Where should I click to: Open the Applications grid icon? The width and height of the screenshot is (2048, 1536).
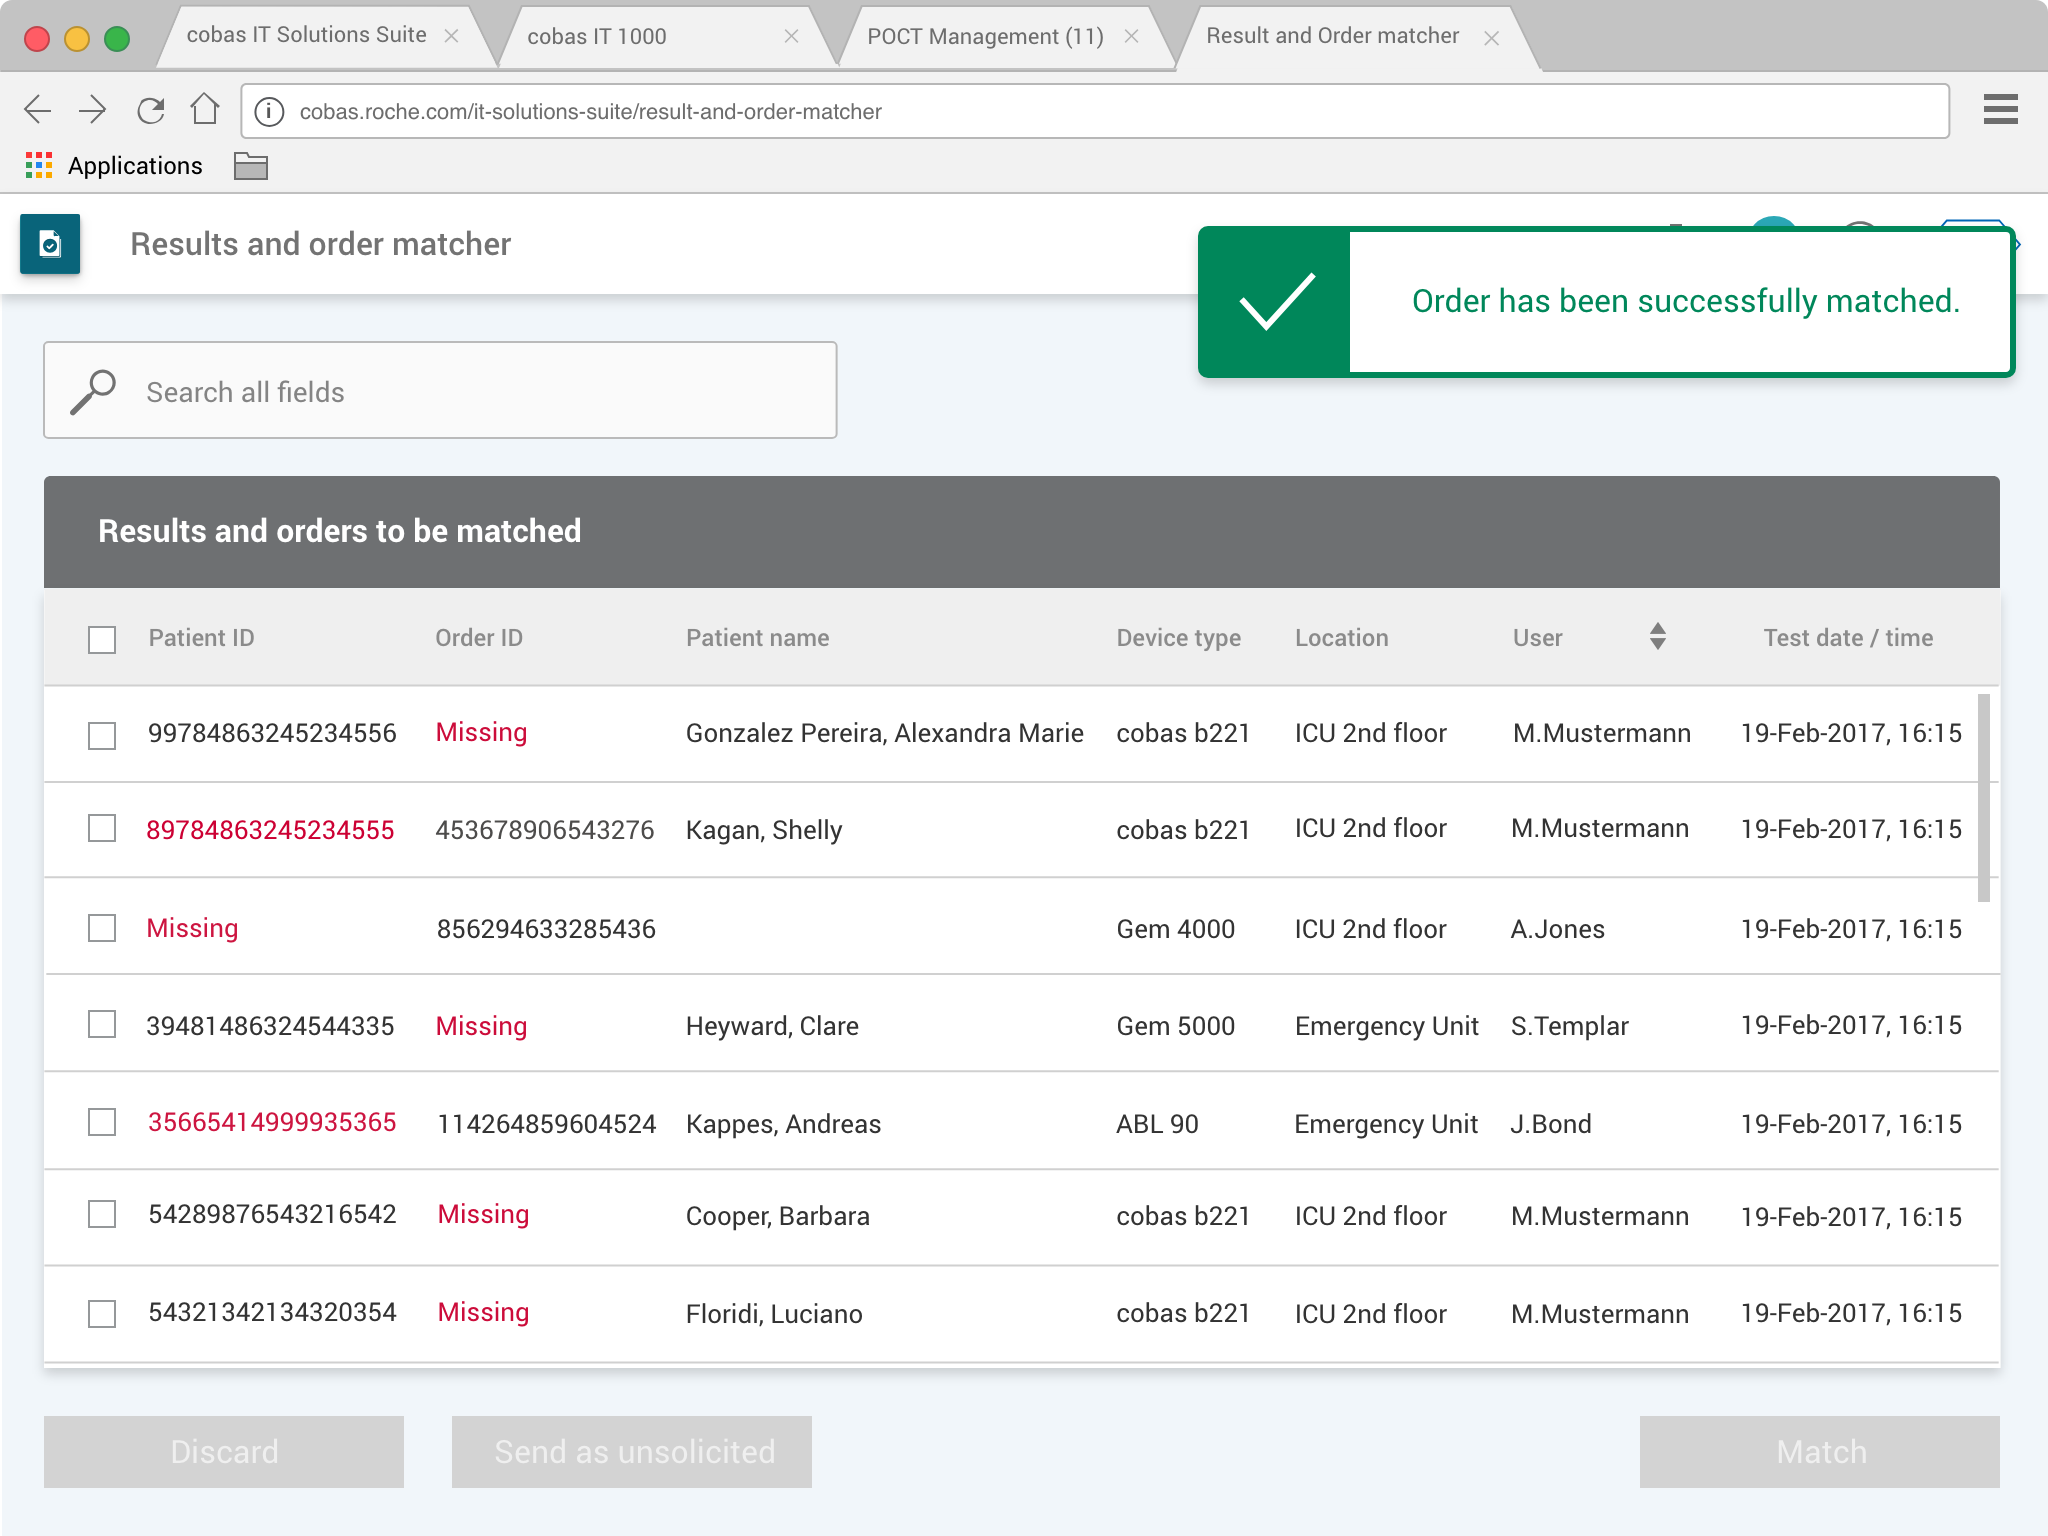click(x=39, y=166)
